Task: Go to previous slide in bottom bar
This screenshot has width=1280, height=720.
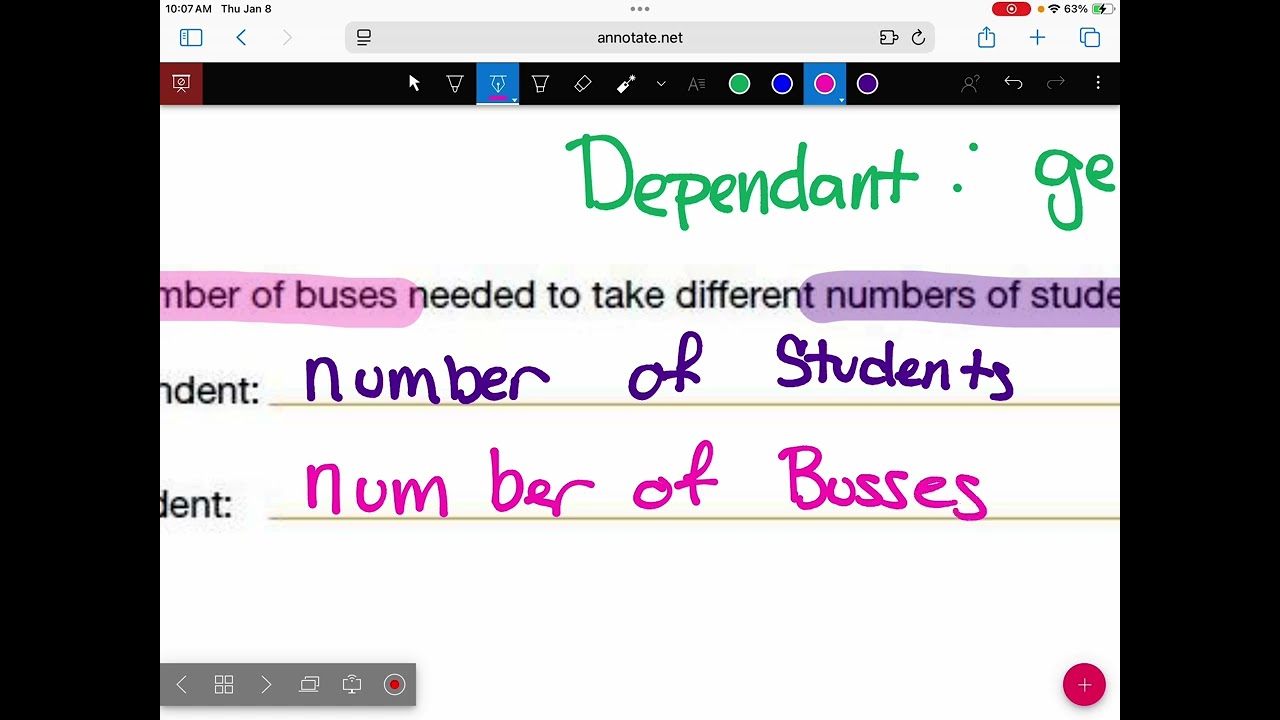Action: pyautogui.click(x=181, y=685)
